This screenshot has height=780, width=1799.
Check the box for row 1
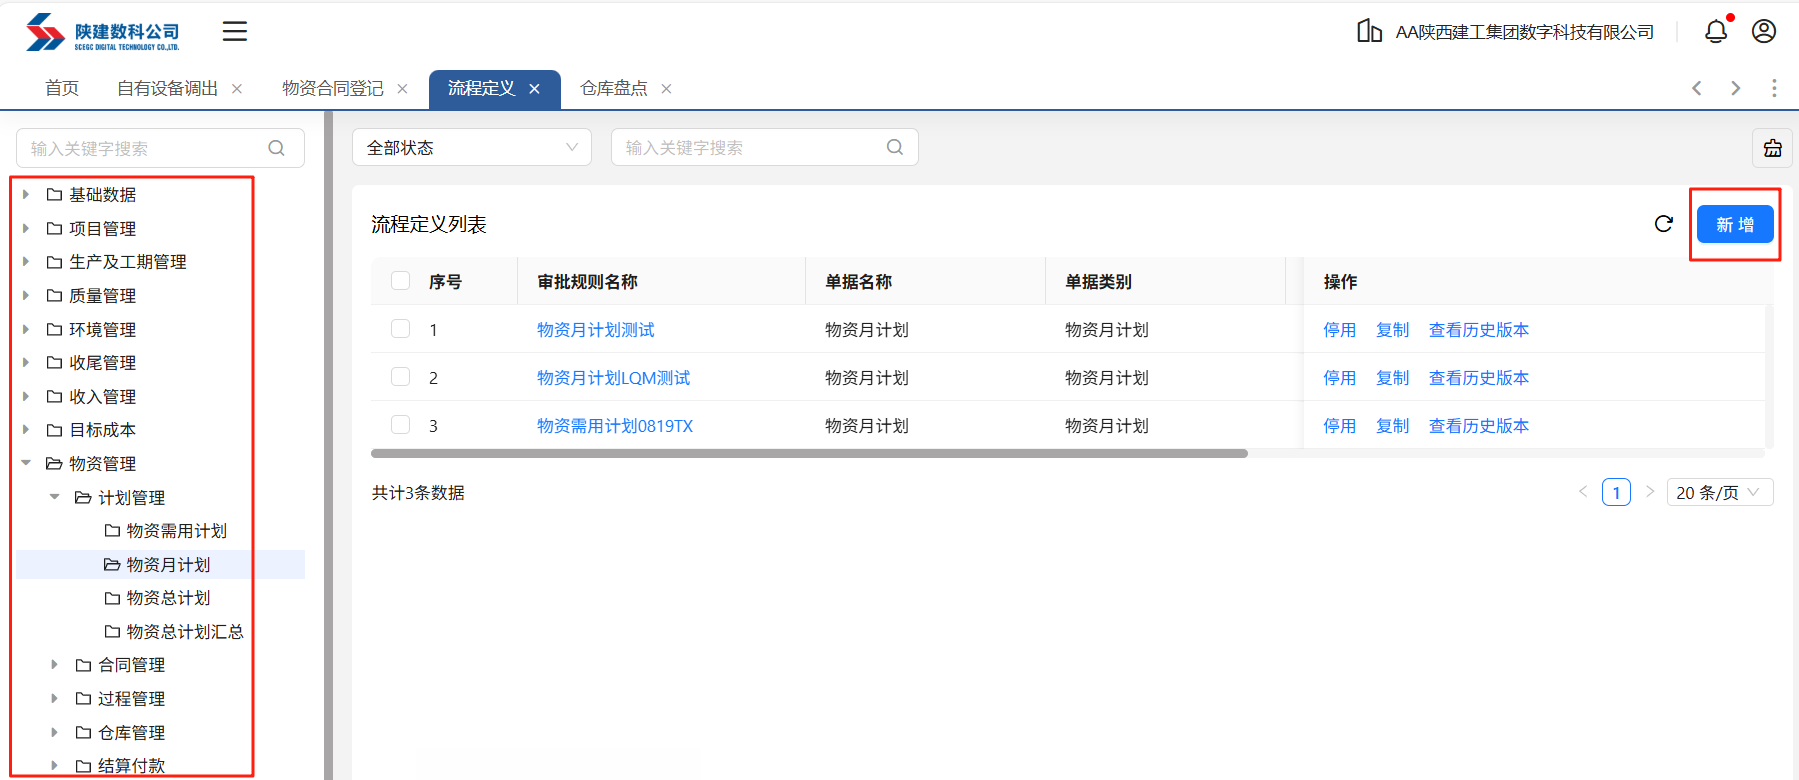[401, 329]
